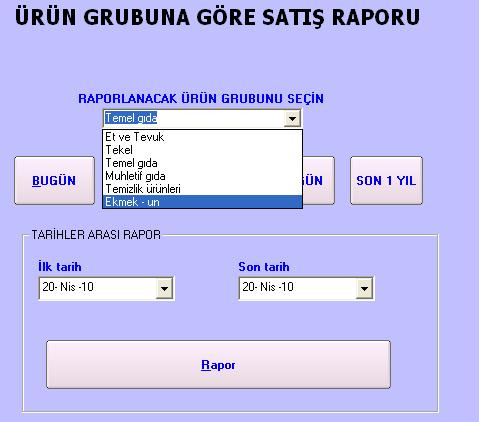Pick Muhtelif gıda list option

point(202,176)
